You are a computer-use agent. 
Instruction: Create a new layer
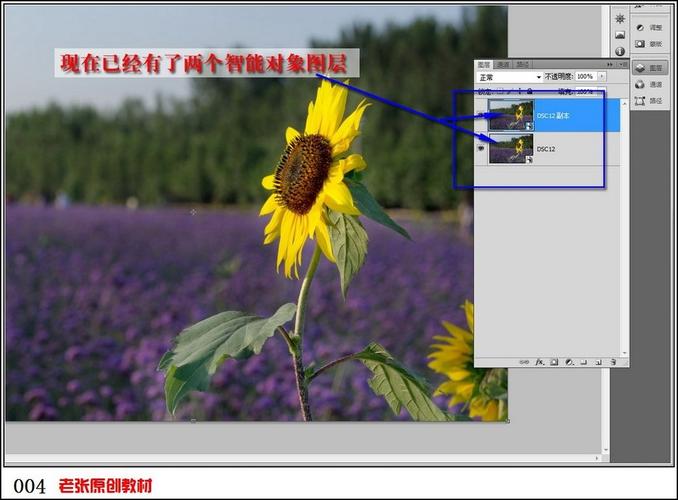point(598,362)
